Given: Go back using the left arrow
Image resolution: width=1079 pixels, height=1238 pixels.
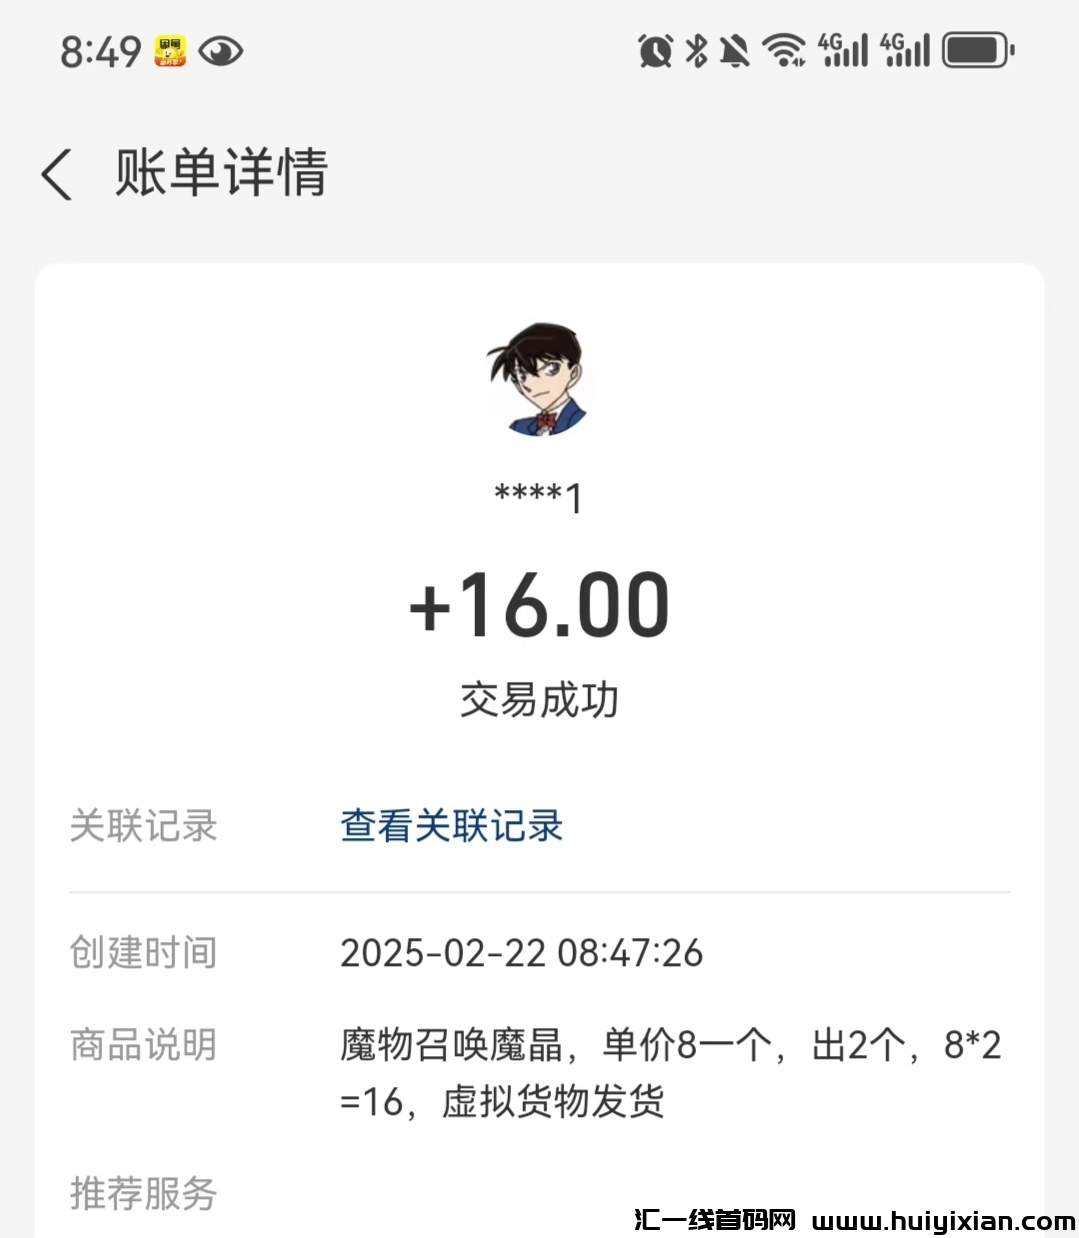Looking at the screenshot, I should point(57,174).
